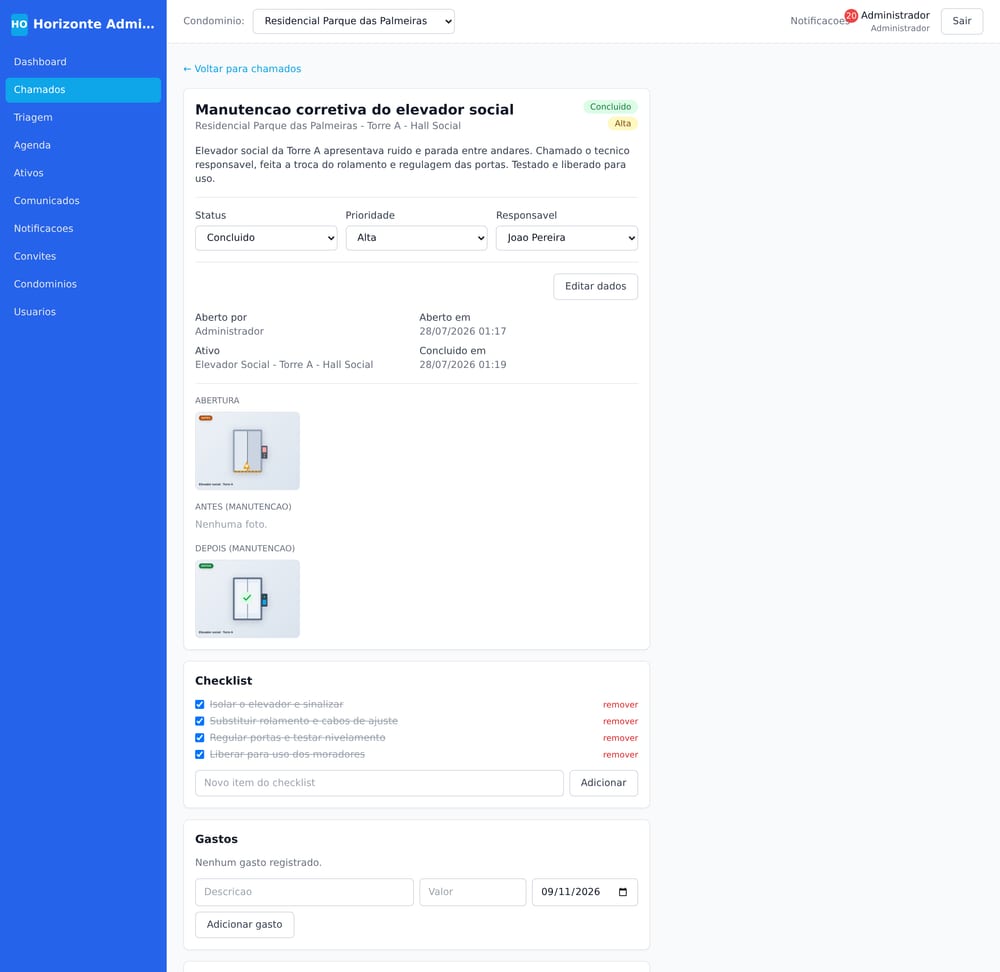
Task: Open the calendar picker in the expense date field
Action: (623, 892)
